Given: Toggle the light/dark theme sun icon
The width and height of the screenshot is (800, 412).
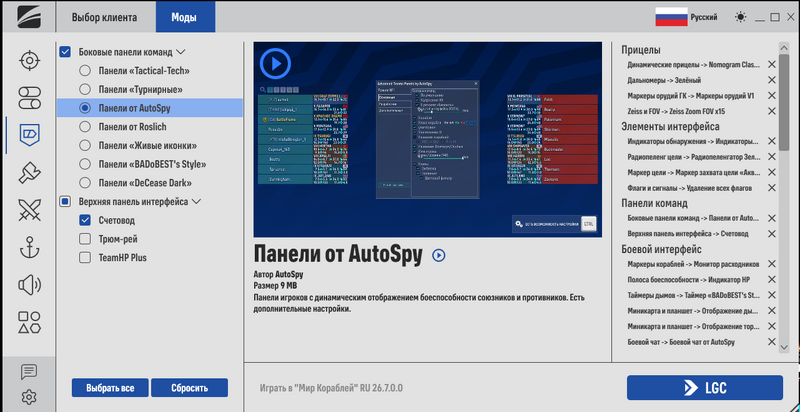Looking at the screenshot, I should click(740, 17).
